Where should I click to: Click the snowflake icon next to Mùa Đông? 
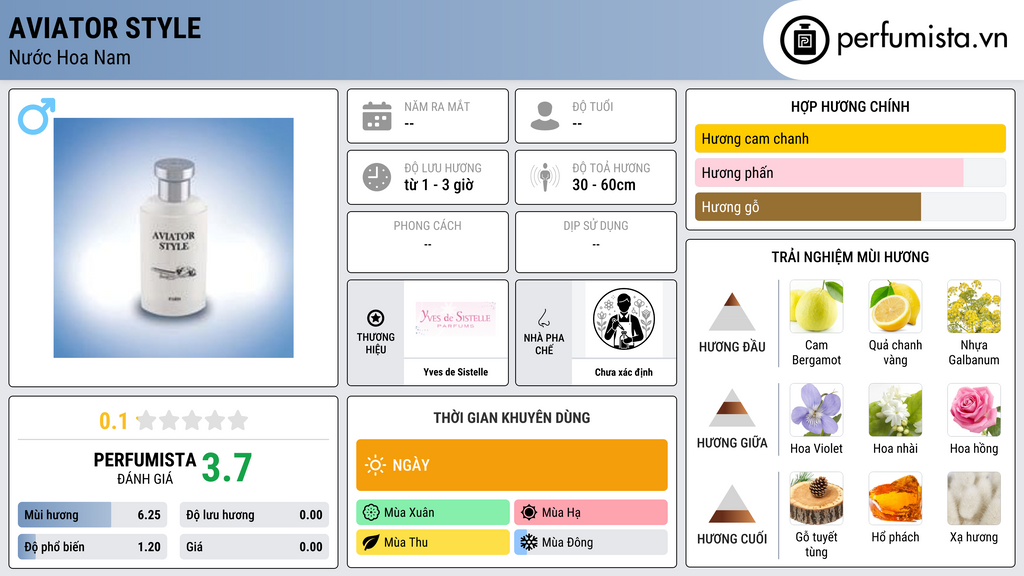click(529, 542)
